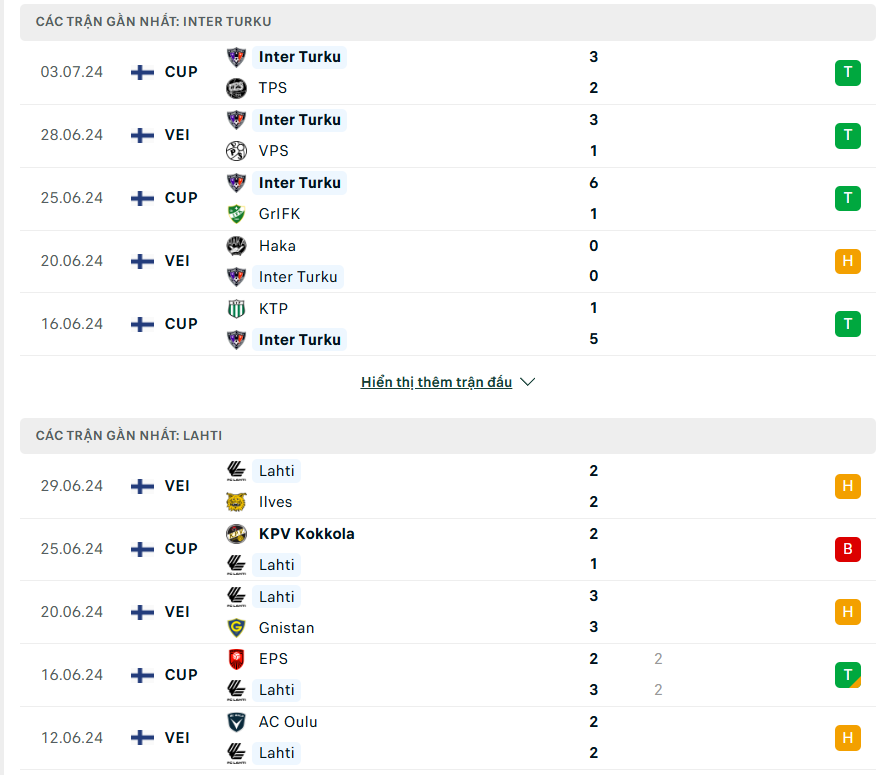Click the KTP striped crest icon
Screen dimensions: 878x775
[x=236, y=309]
